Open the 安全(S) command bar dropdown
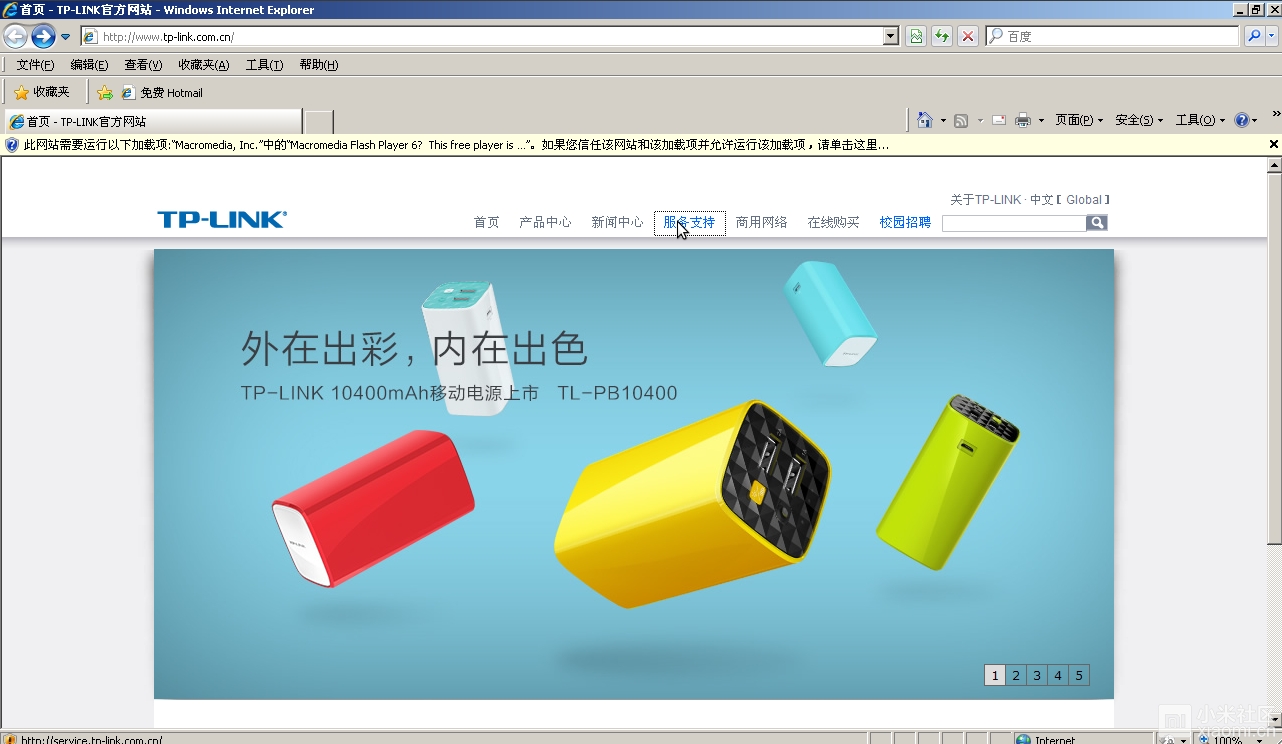 pyautogui.click(x=1139, y=120)
